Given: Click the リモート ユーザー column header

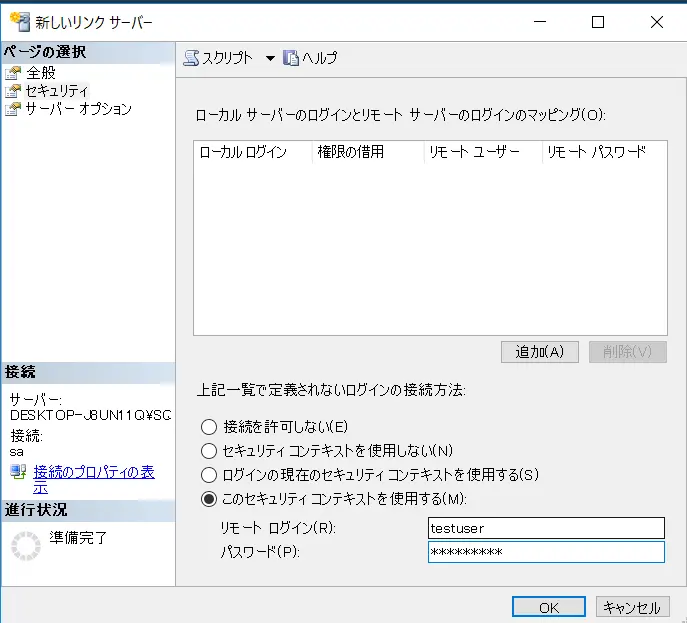Looking at the screenshot, I should (484, 152).
